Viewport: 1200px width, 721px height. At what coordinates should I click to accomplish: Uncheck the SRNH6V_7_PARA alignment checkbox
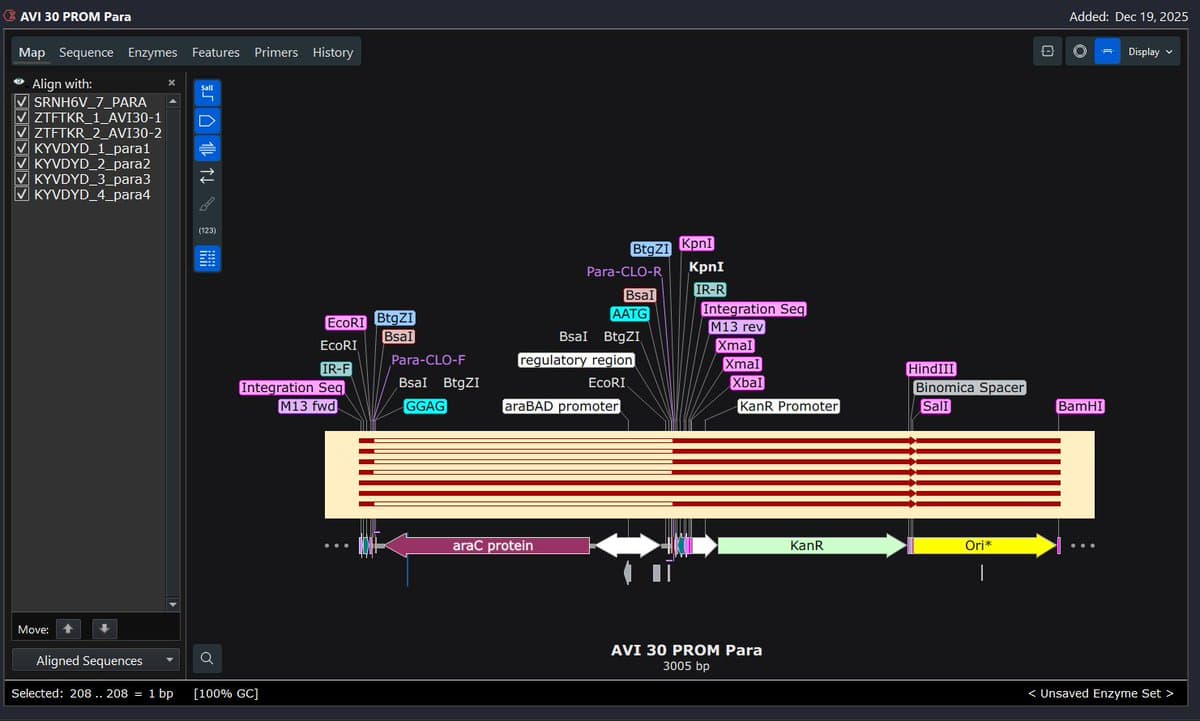[x=22, y=102]
